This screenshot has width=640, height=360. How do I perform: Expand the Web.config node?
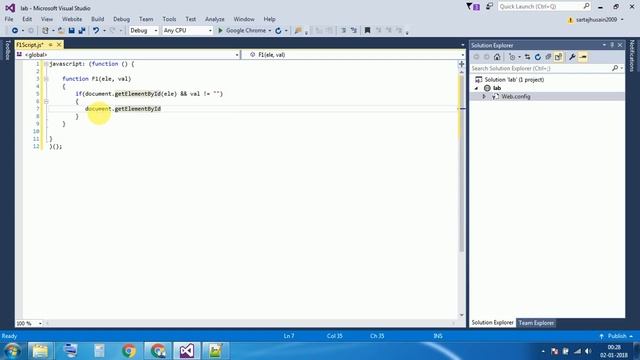(484, 97)
